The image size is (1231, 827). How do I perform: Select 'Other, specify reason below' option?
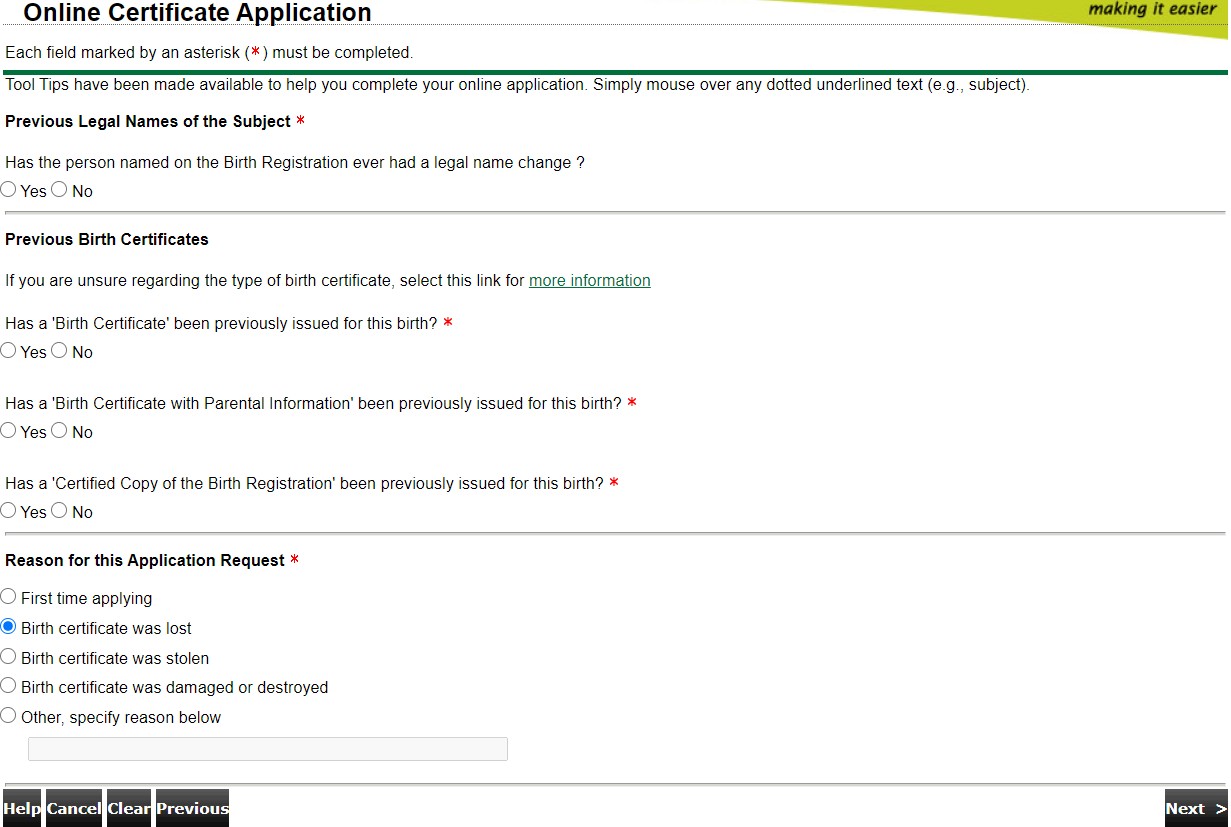point(8,716)
